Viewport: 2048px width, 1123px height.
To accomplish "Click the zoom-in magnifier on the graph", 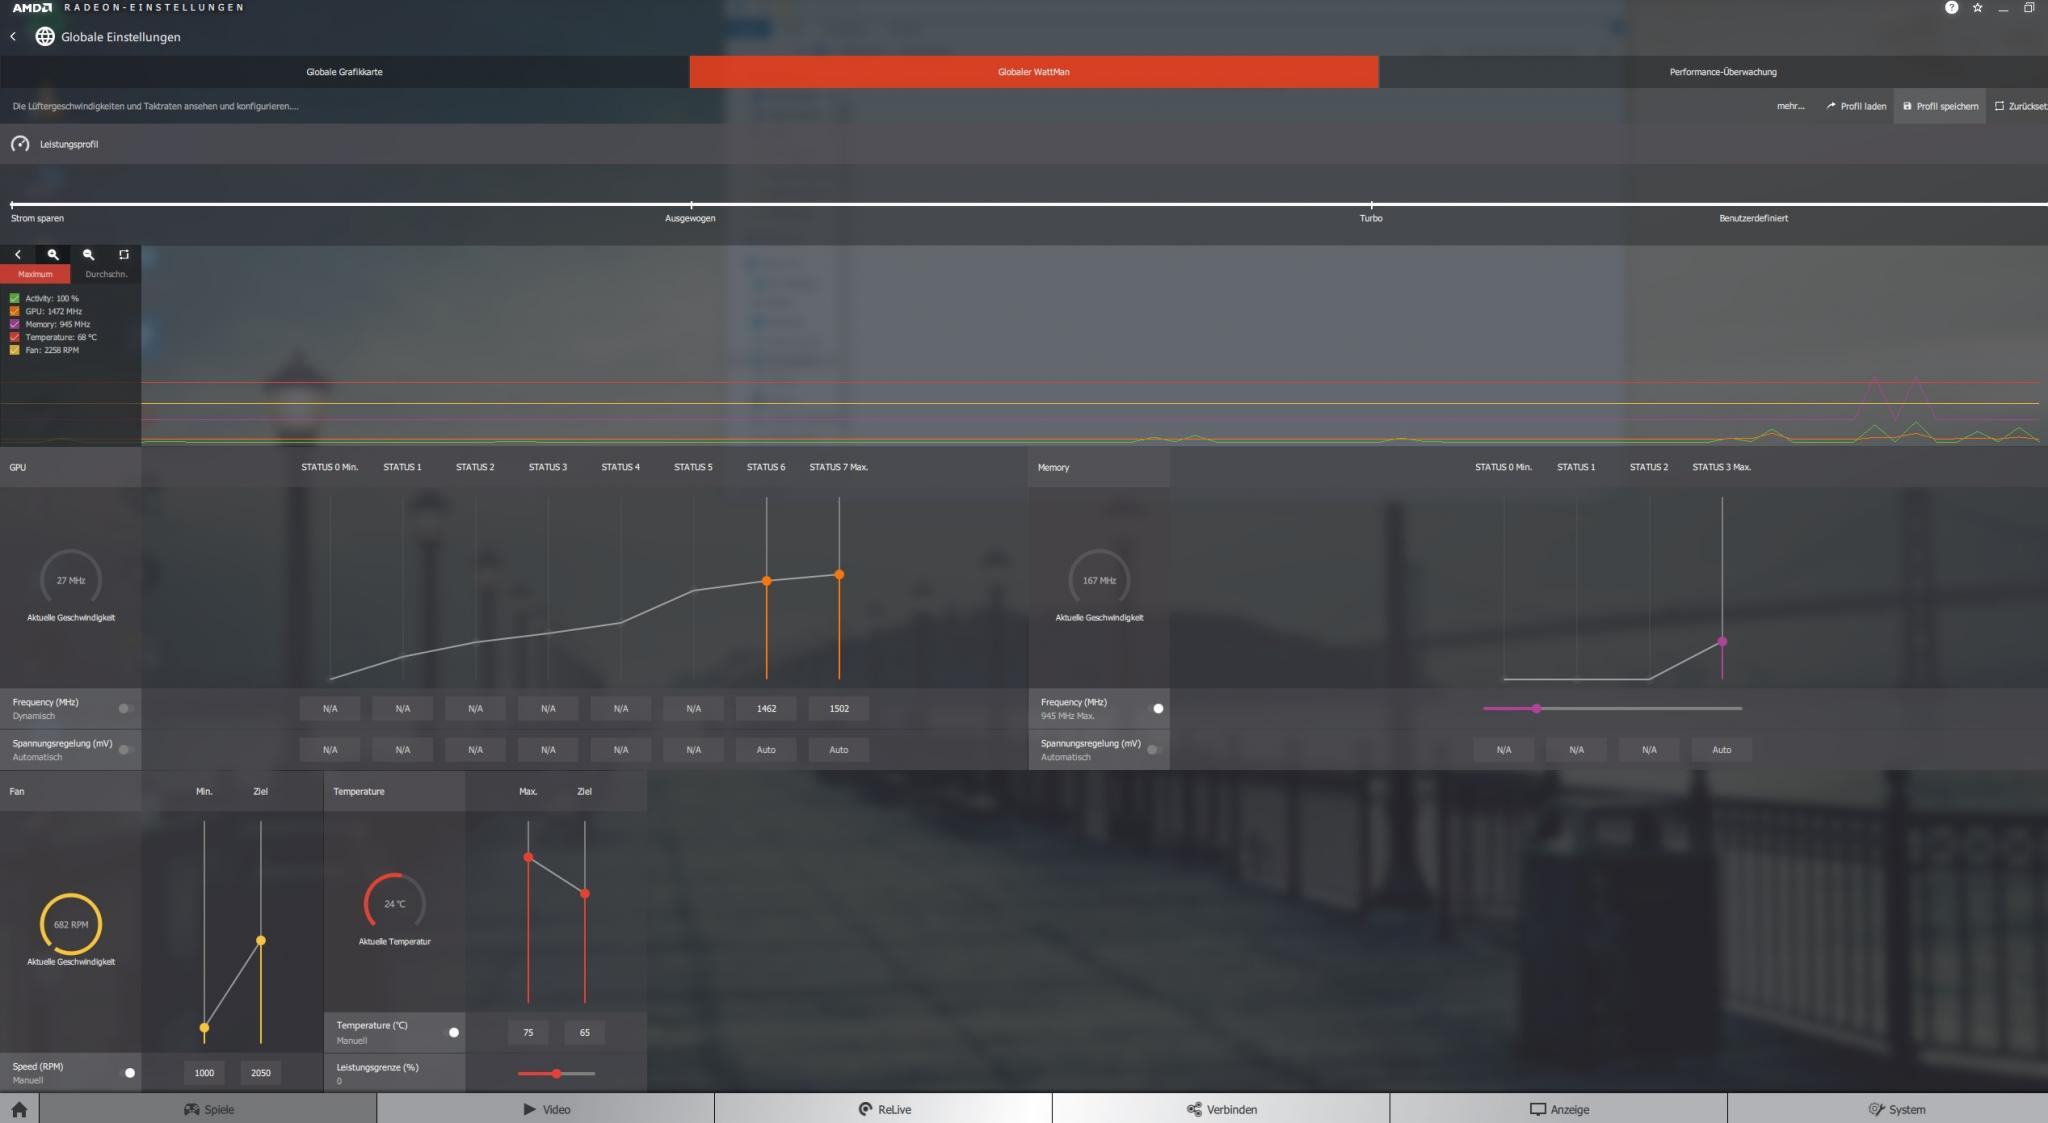I will coord(53,255).
